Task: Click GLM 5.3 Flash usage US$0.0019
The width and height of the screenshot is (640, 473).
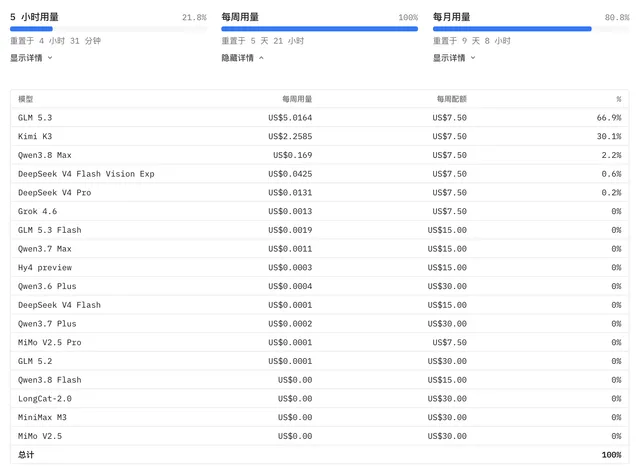Action: [290, 230]
